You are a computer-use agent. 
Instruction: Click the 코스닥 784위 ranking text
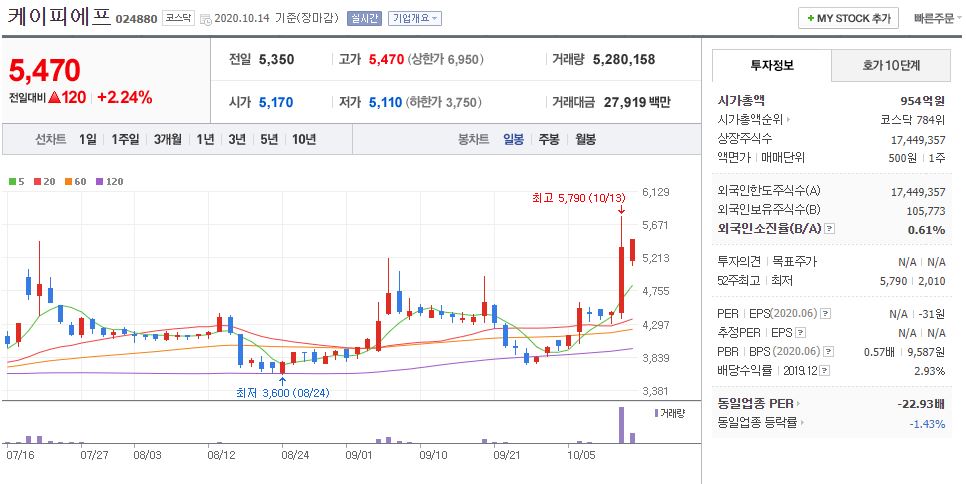pos(913,120)
